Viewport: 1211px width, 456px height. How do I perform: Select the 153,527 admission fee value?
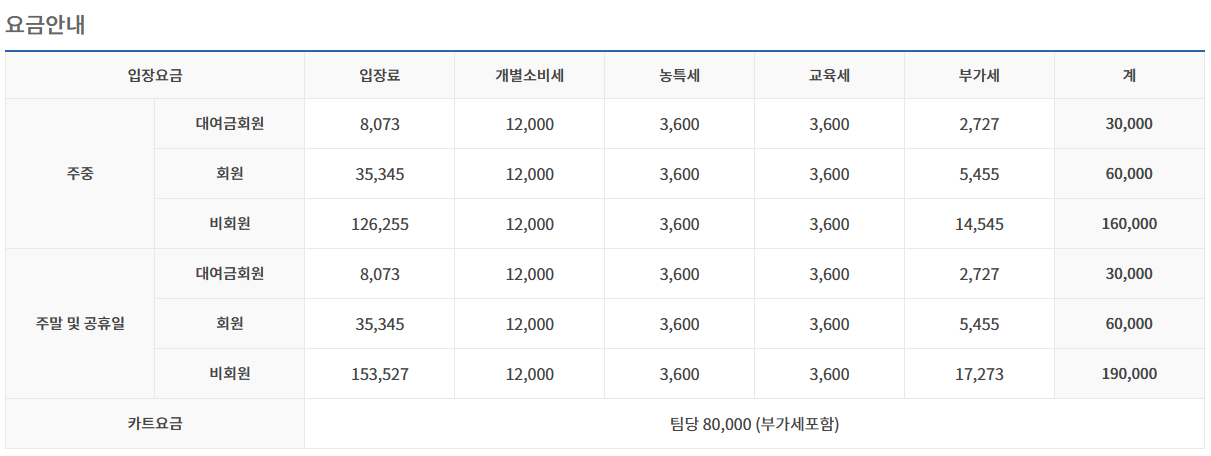pos(379,374)
